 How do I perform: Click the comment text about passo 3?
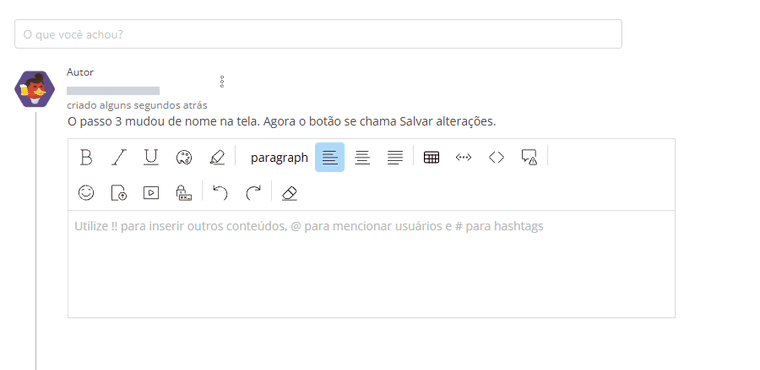pyautogui.click(x=282, y=122)
